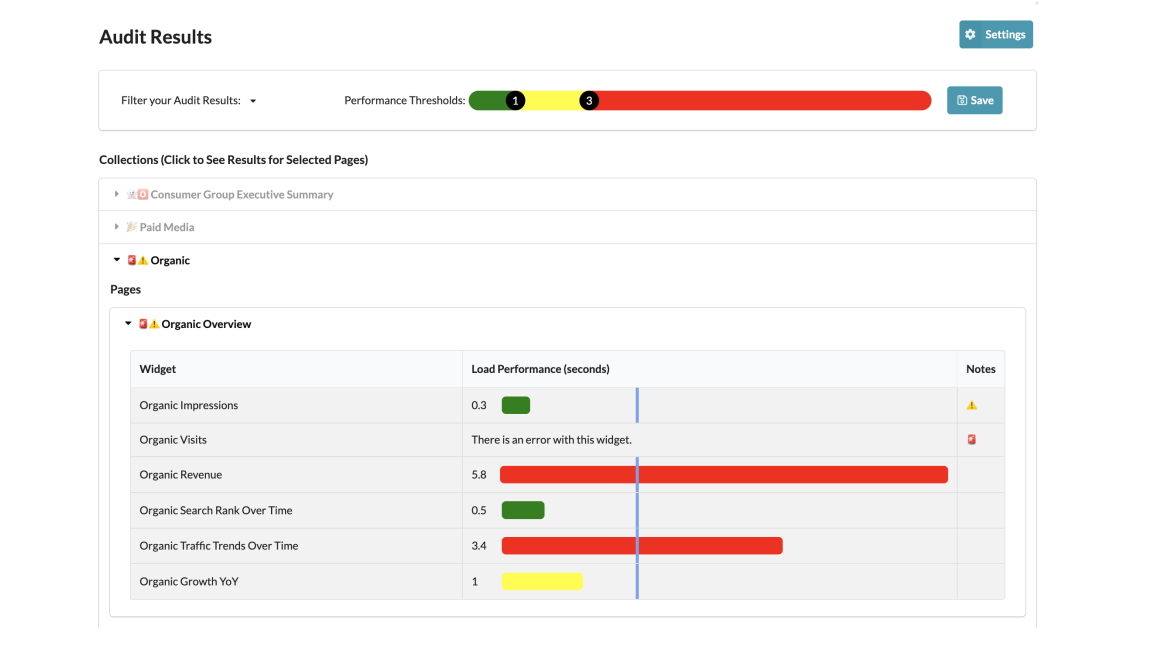The width and height of the screenshot is (1150, 646).
Task: Click the red siren icon for Organic Visits
Action: coord(971,440)
